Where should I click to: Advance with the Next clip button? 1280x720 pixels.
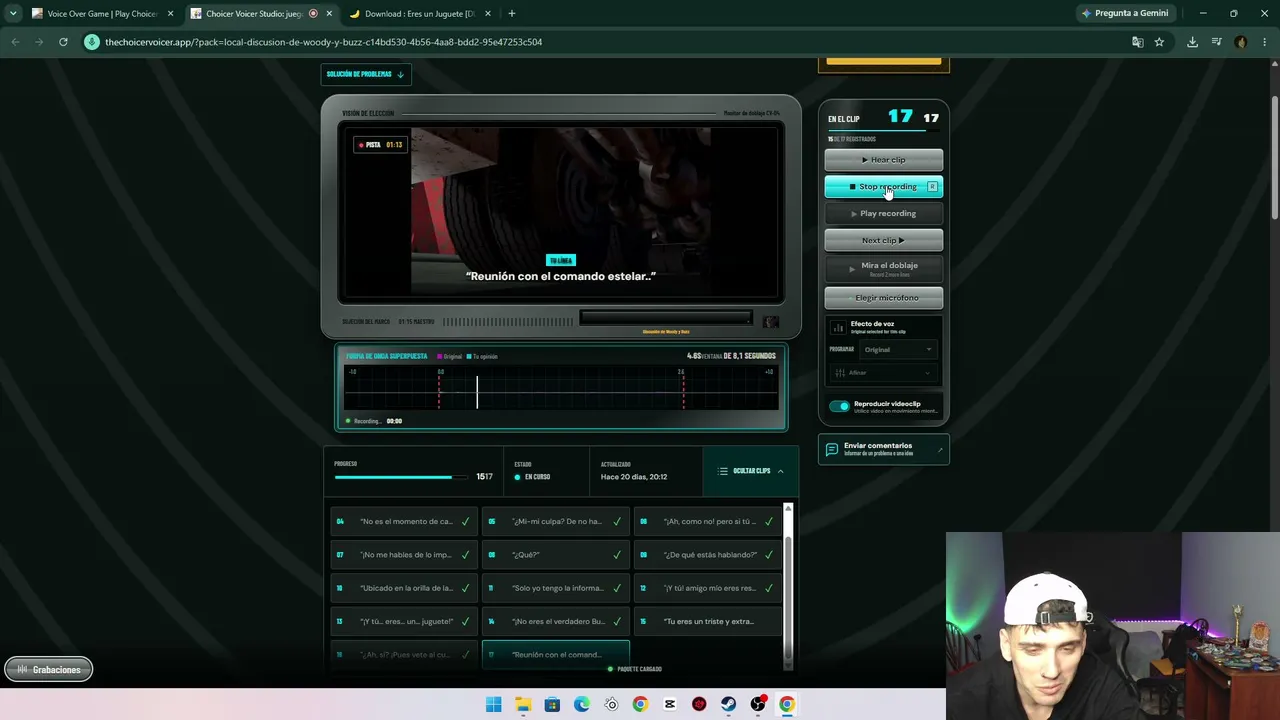point(883,240)
